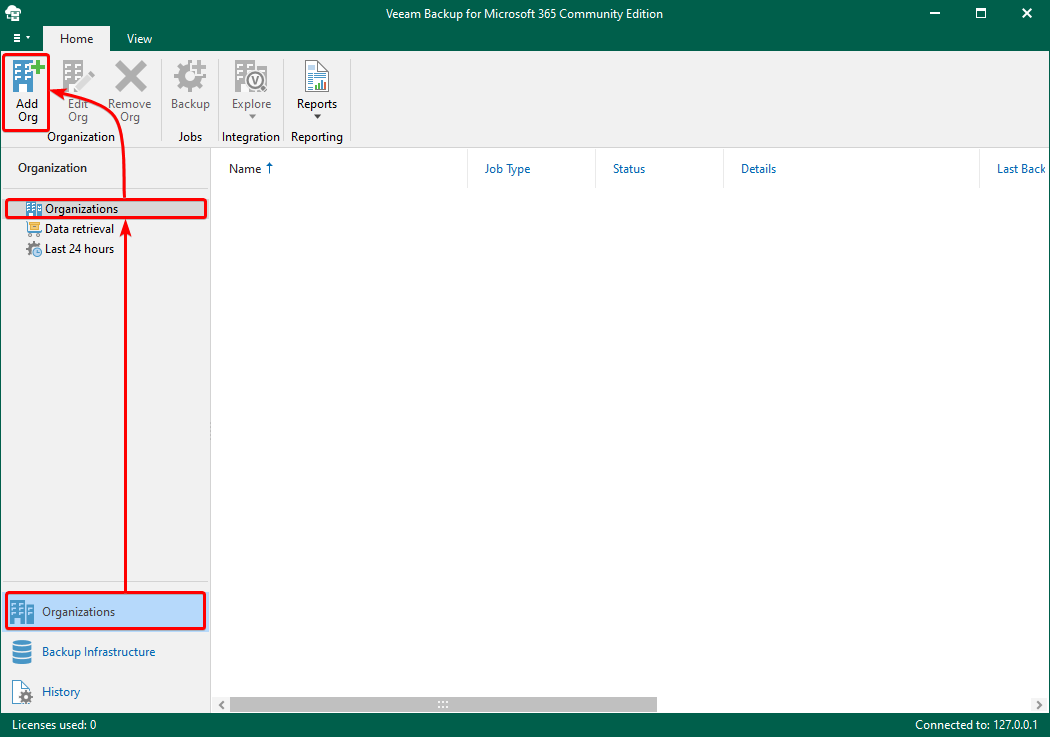
Task: Sort by the Details column
Action: click(x=851, y=169)
